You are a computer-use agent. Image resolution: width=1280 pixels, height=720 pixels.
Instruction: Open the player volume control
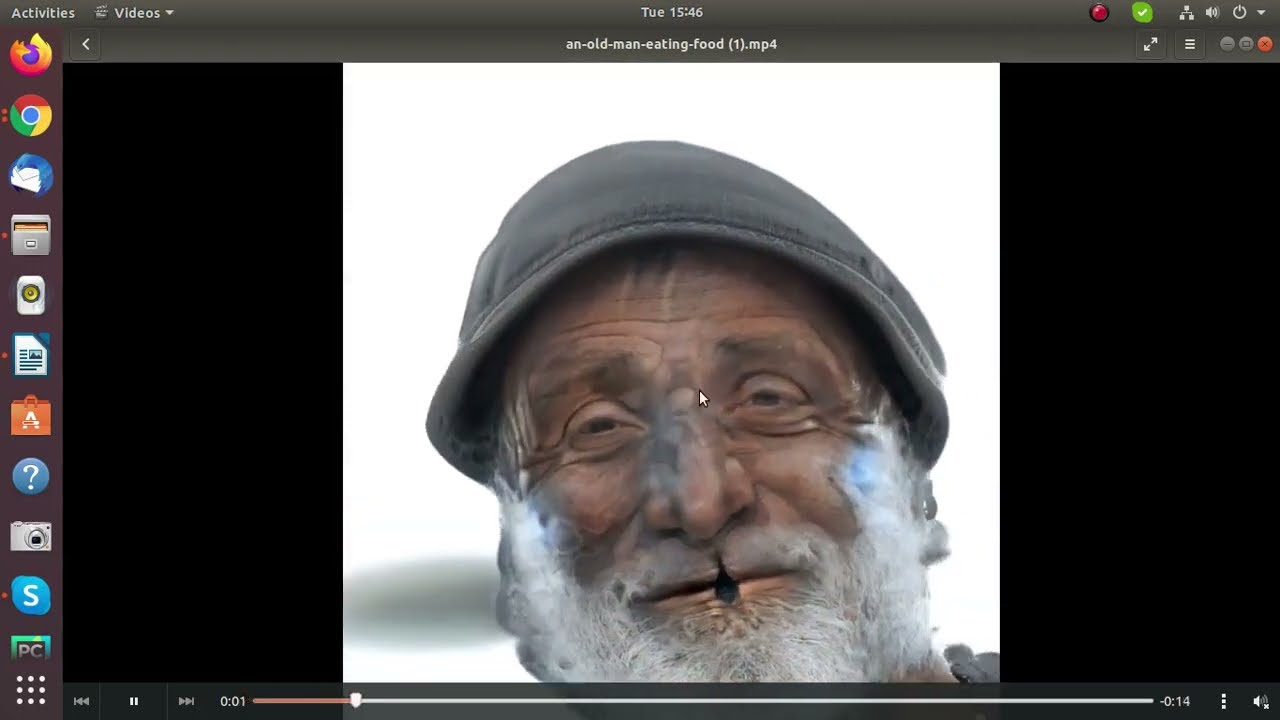[x=1261, y=701]
